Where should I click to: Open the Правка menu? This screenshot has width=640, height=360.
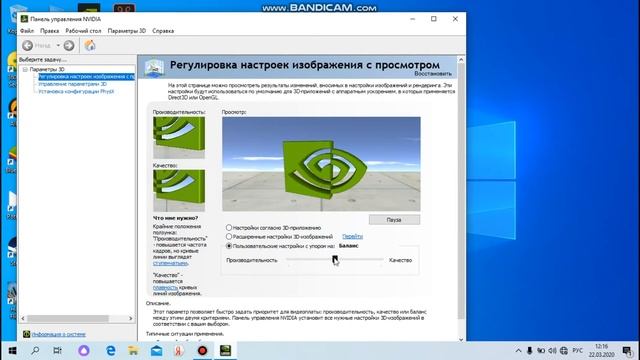coord(49,31)
